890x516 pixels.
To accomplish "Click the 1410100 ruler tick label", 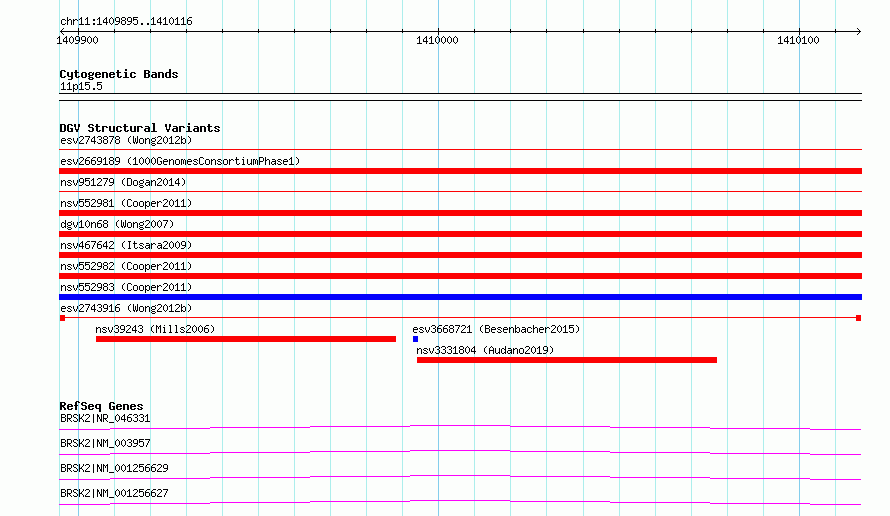I will 798,40.
